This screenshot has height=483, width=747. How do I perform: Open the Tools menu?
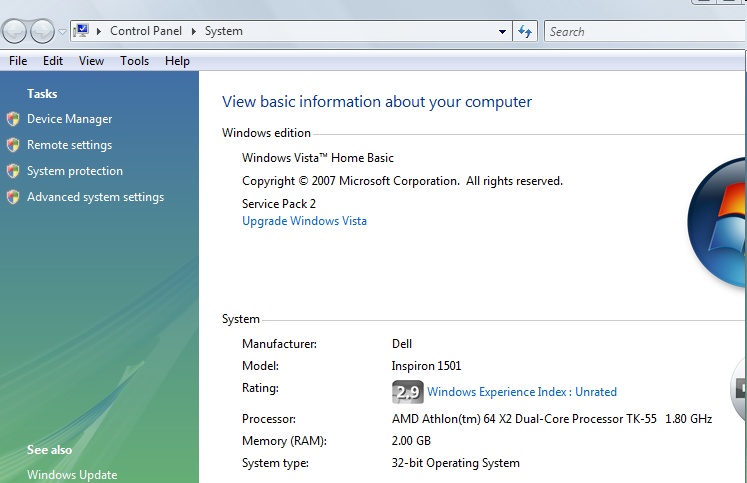pyautogui.click(x=134, y=61)
